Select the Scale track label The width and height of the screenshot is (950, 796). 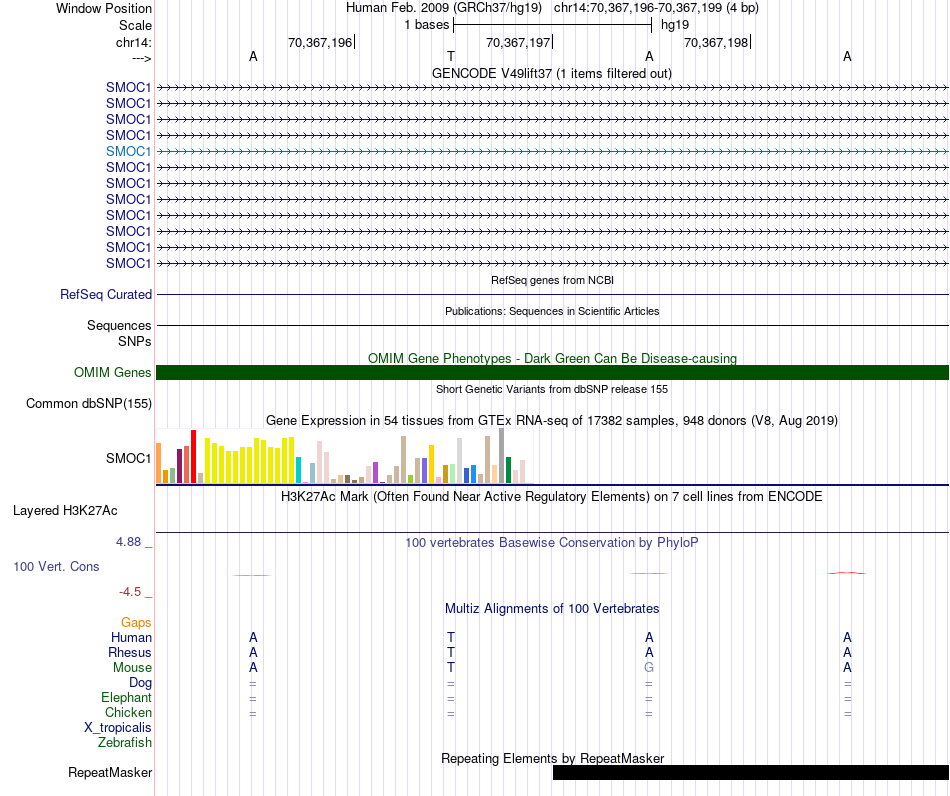(x=135, y=25)
